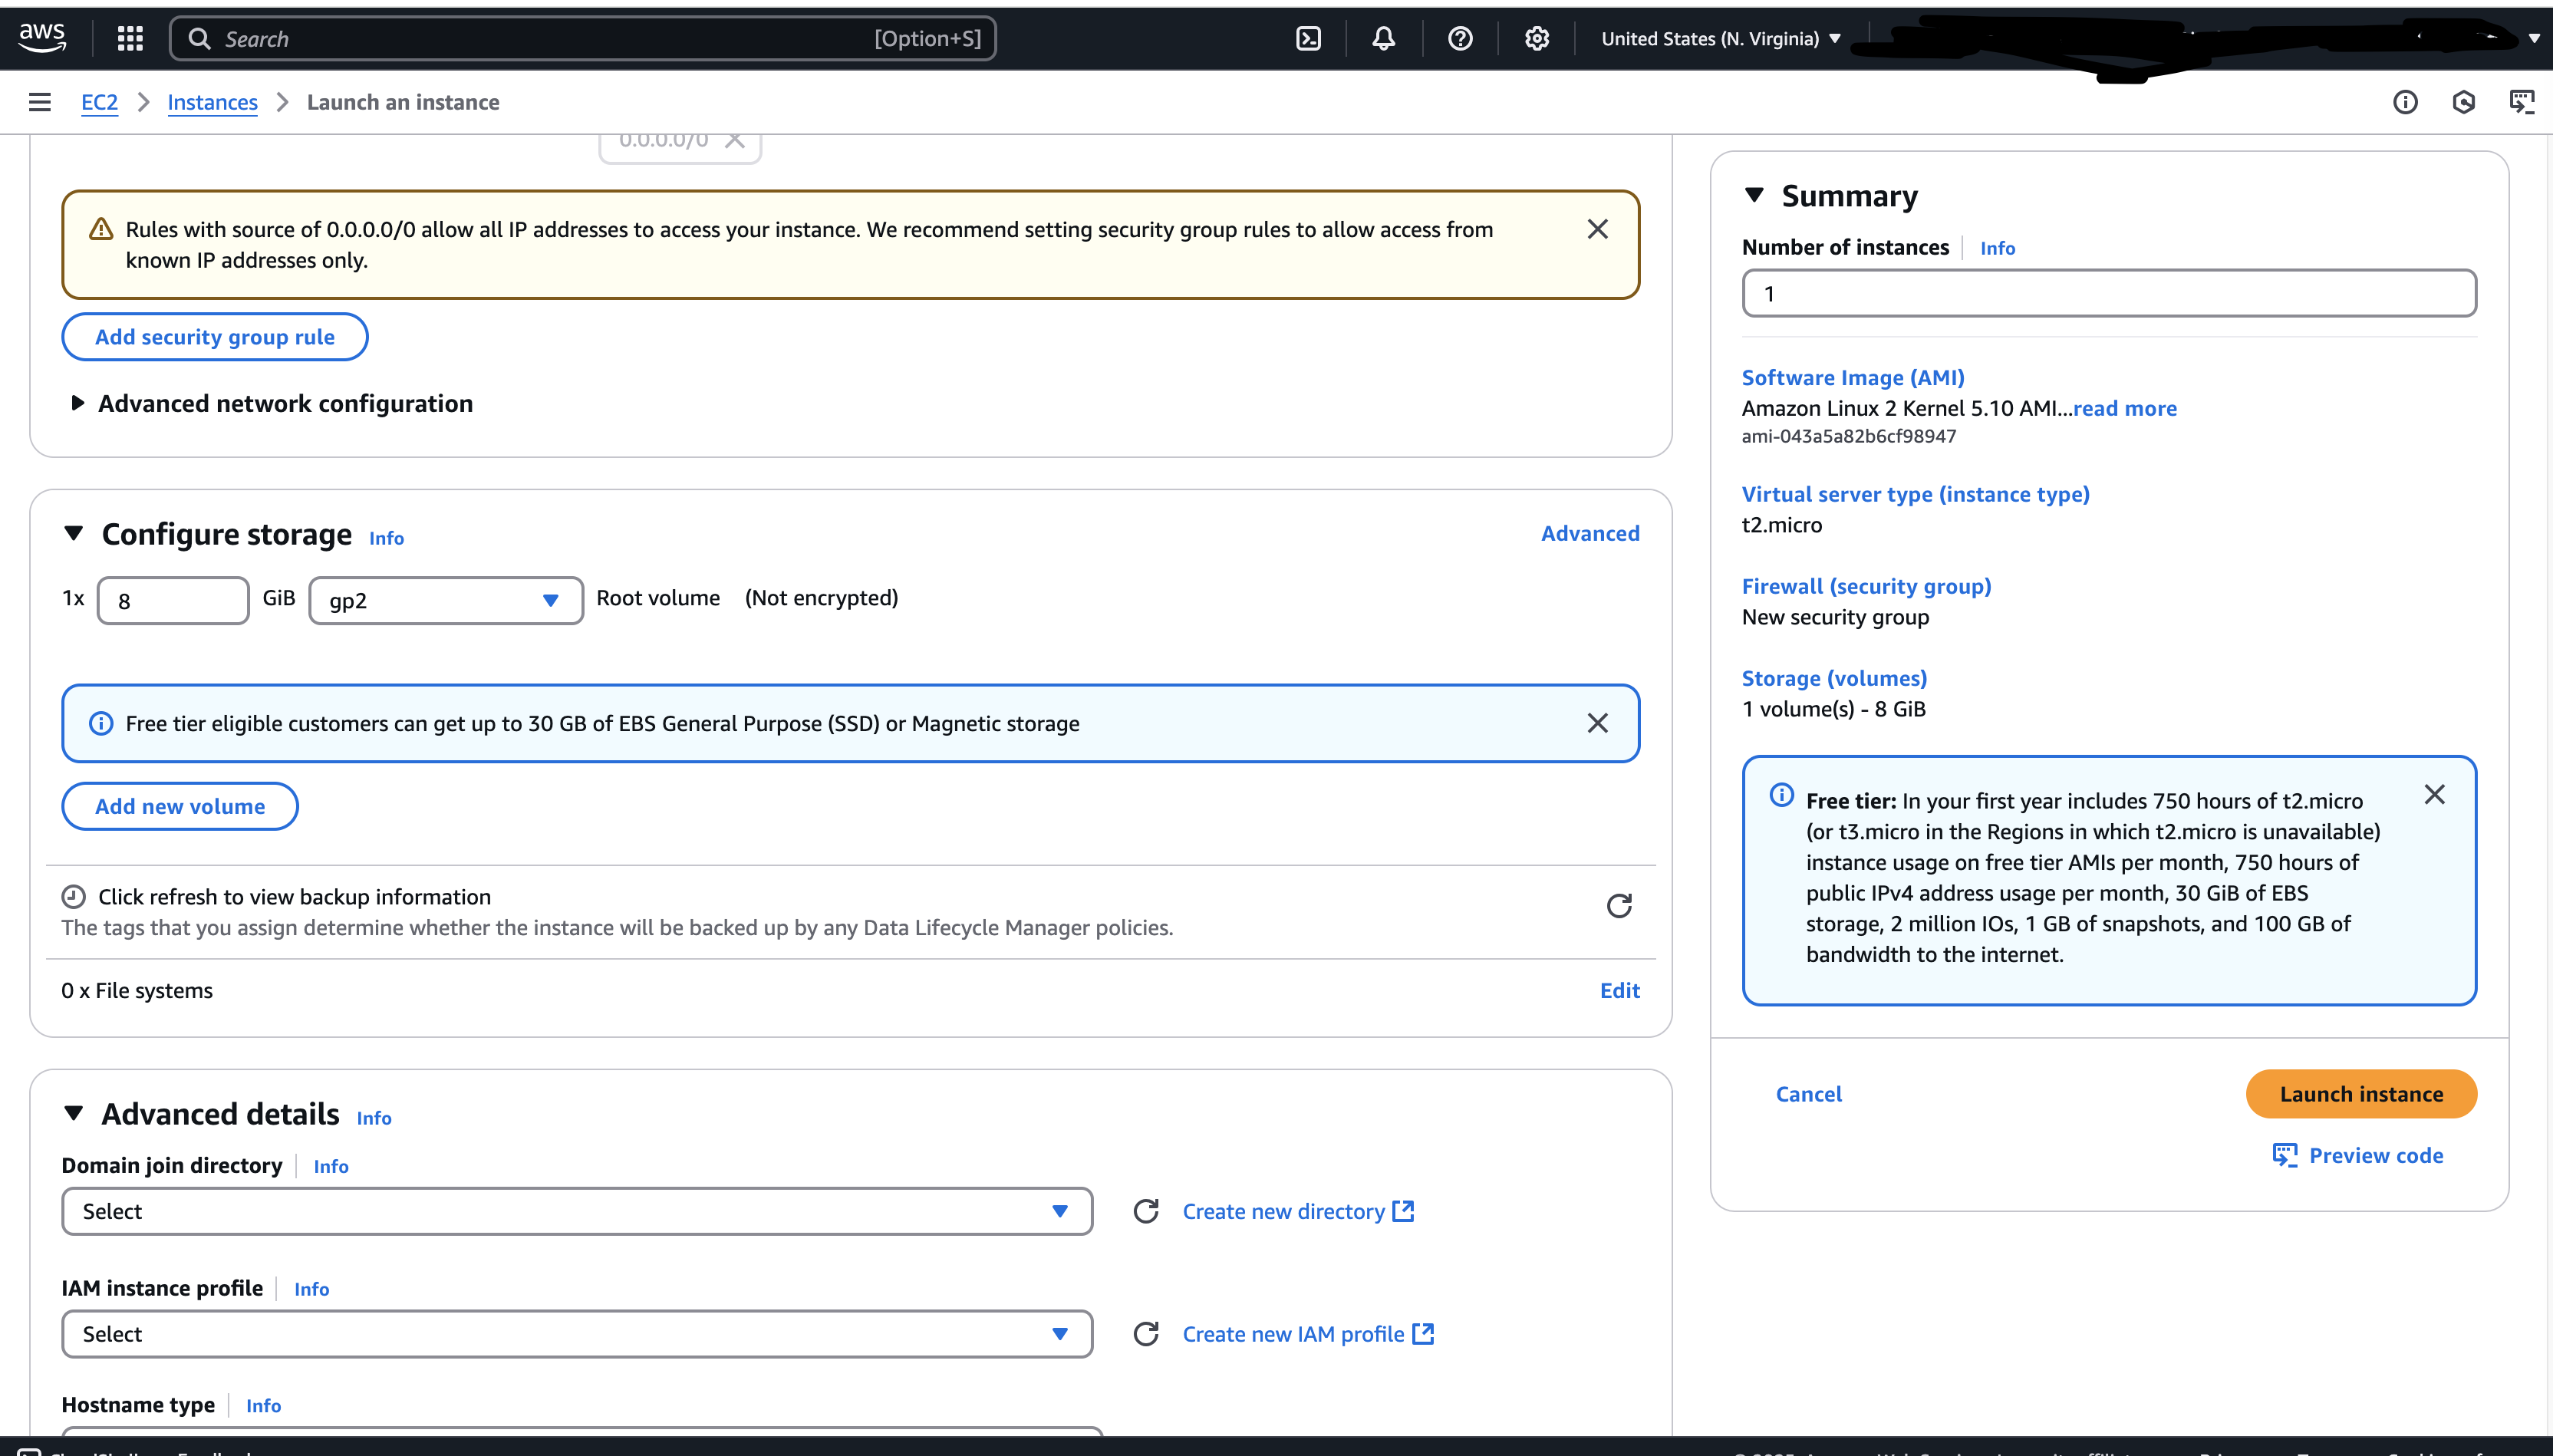
Task: Open the services grid menu
Action: 130,38
